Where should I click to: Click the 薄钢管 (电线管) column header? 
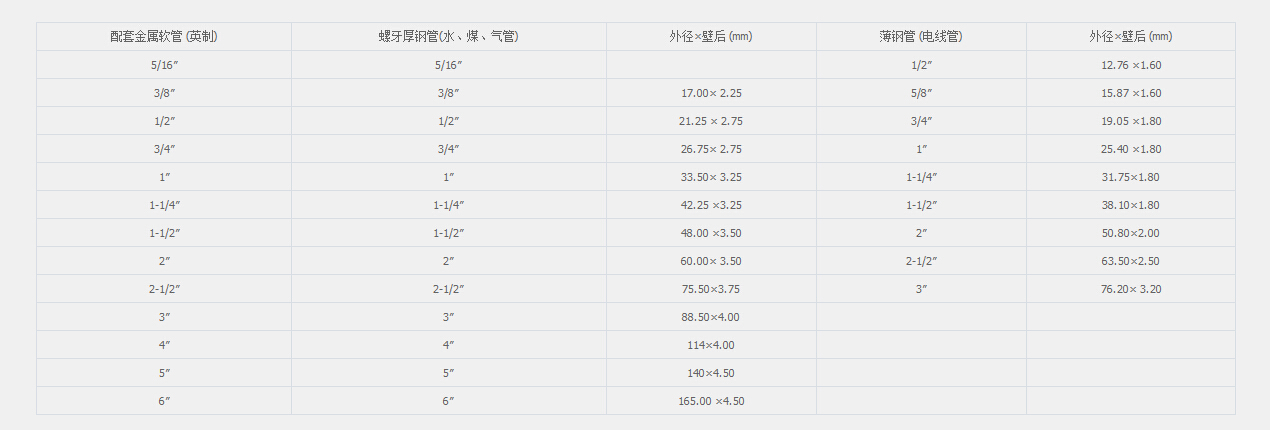pos(921,37)
